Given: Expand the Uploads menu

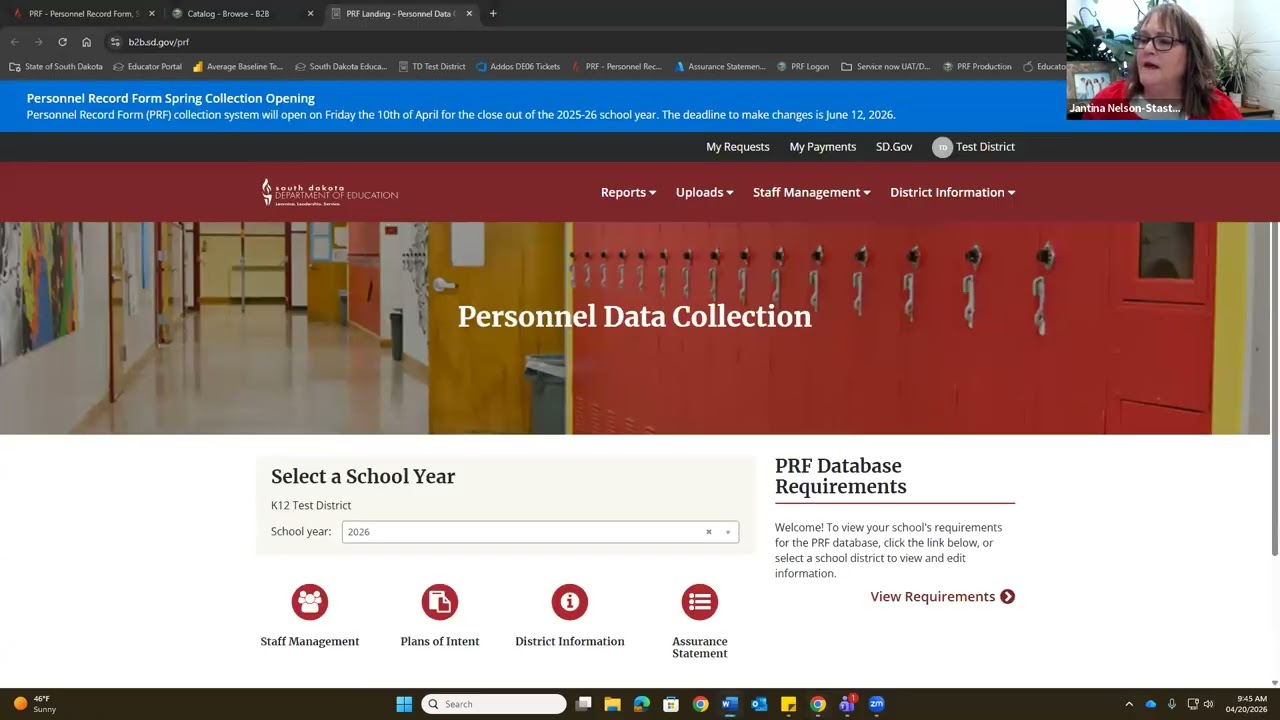Looking at the screenshot, I should [x=704, y=192].
